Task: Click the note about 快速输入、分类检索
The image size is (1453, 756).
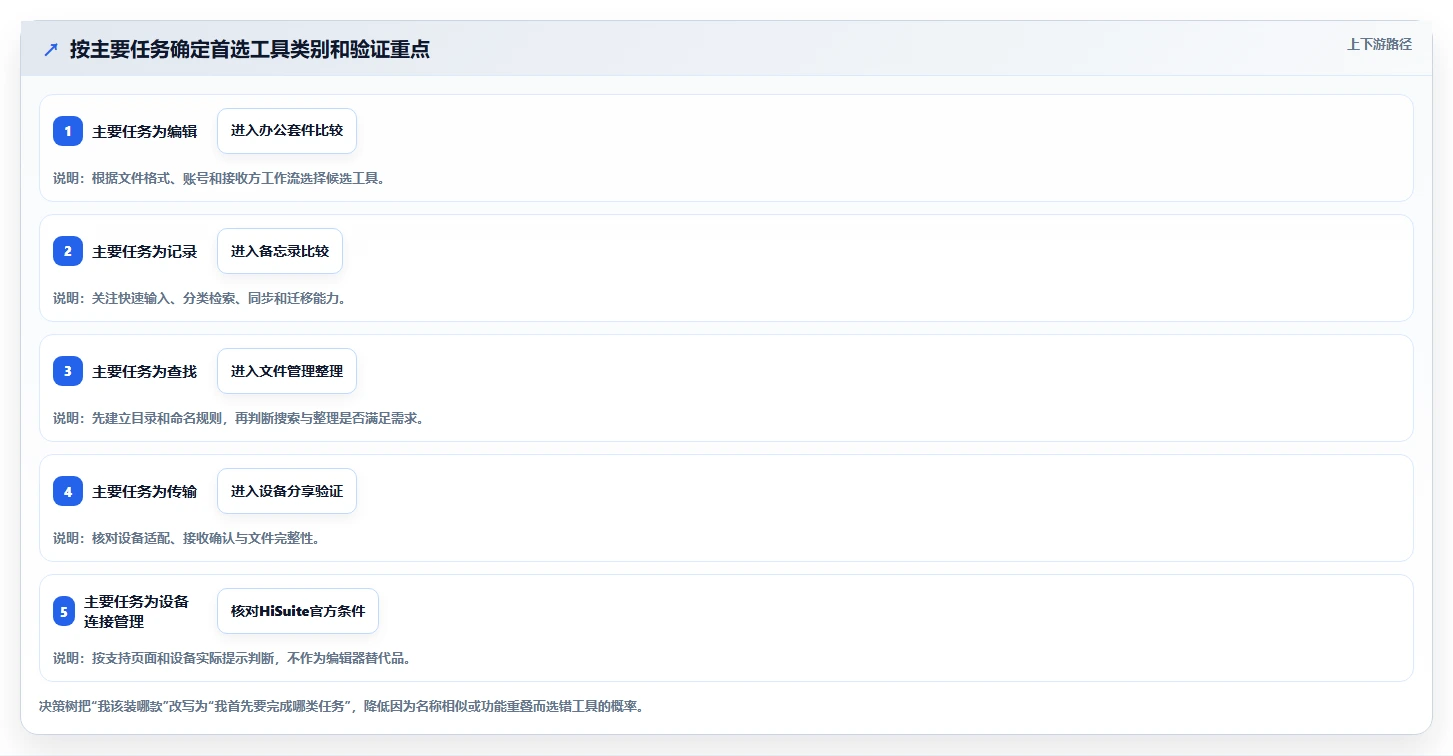Action: [x=200, y=298]
